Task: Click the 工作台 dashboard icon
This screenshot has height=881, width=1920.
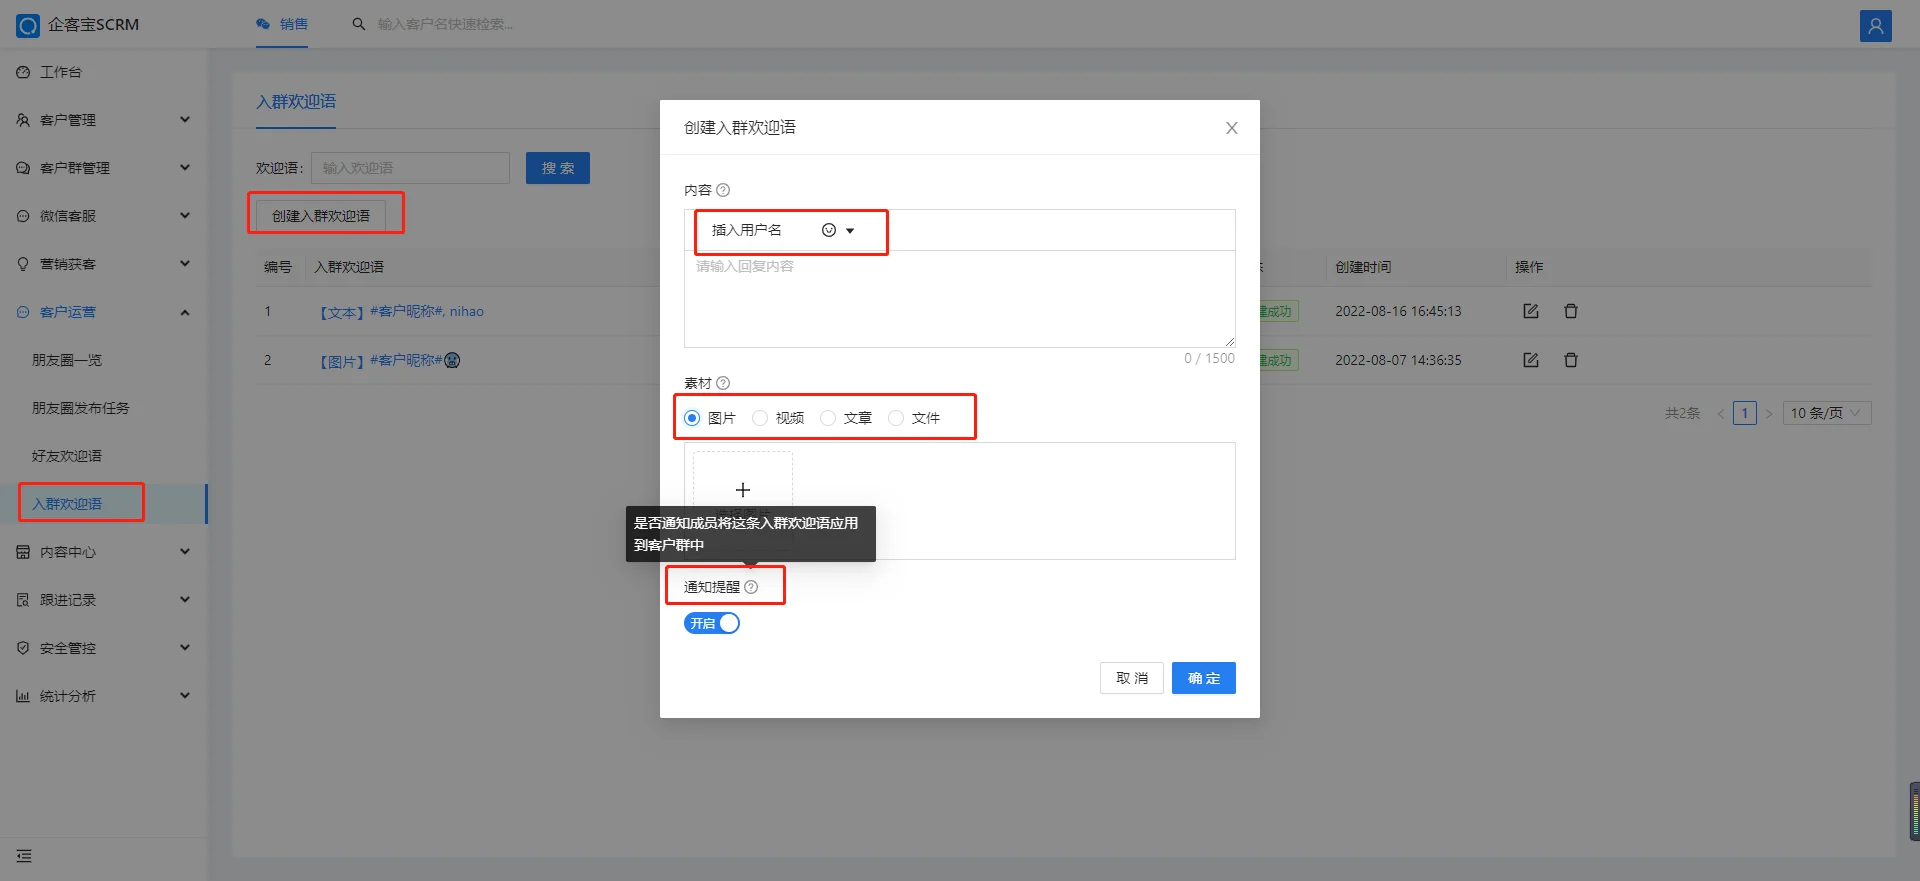Action: tap(23, 72)
